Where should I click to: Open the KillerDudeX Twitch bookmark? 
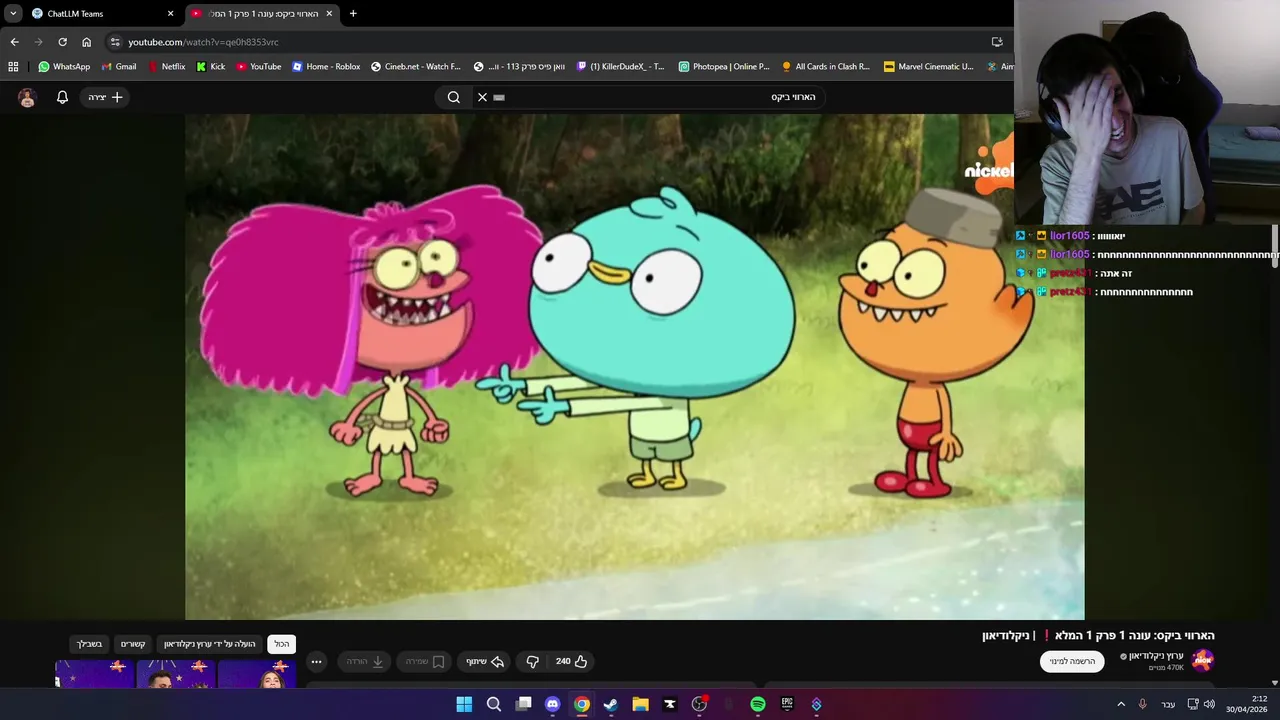click(620, 67)
